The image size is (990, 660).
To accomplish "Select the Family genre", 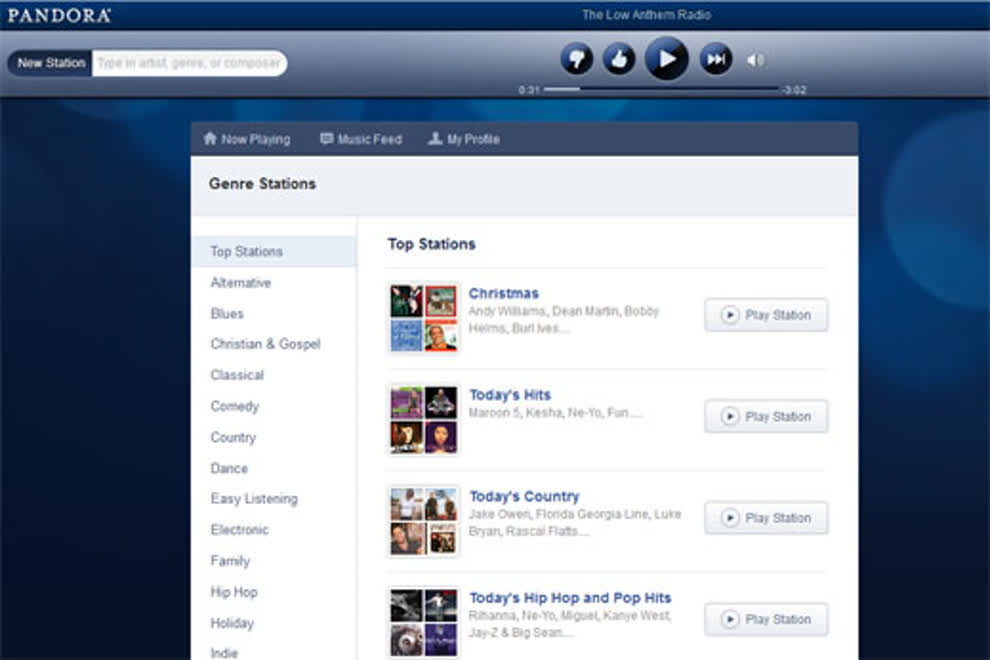I will (x=230, y=561).
